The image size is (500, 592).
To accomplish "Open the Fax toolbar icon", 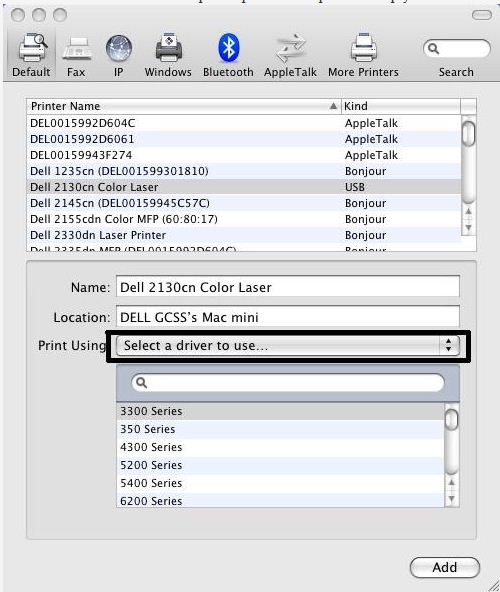I will (x=76, y=54).
